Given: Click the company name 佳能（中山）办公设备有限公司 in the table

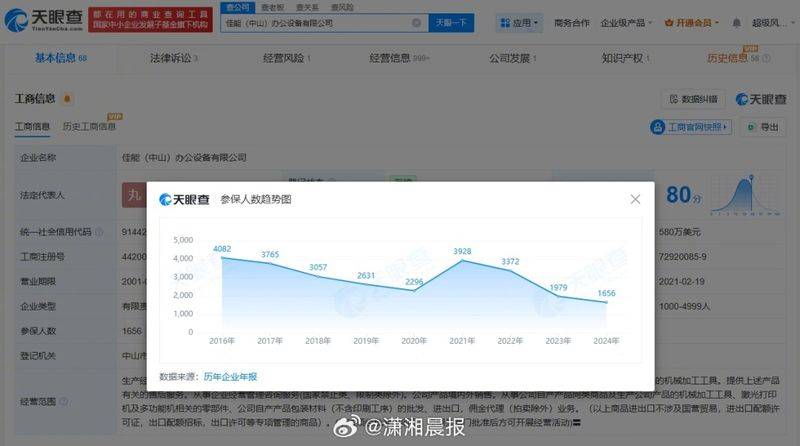Looking at the screenshot, I should 184,158.
